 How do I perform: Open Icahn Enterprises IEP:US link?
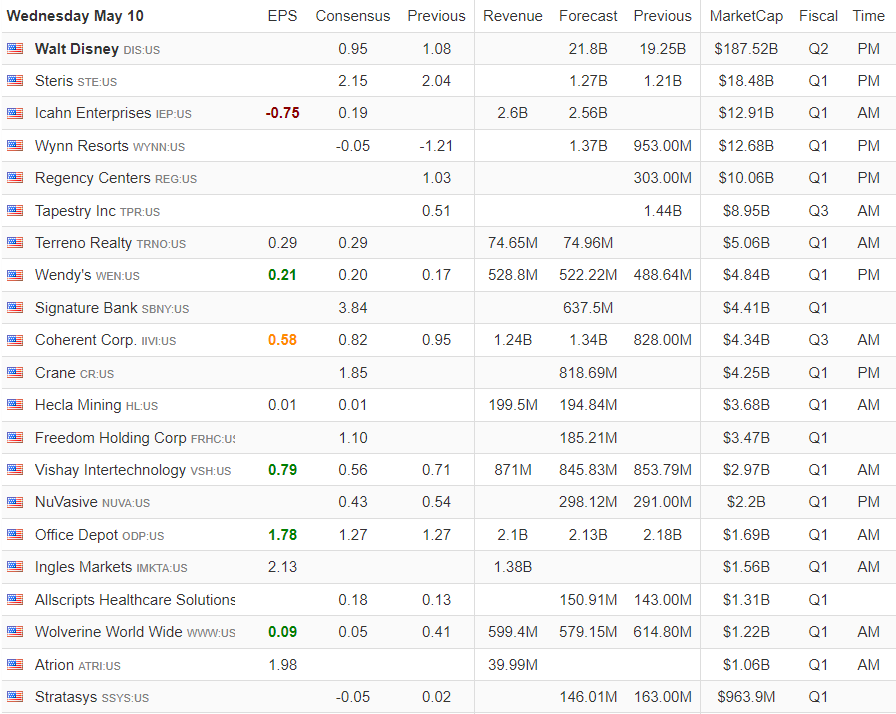113,113
